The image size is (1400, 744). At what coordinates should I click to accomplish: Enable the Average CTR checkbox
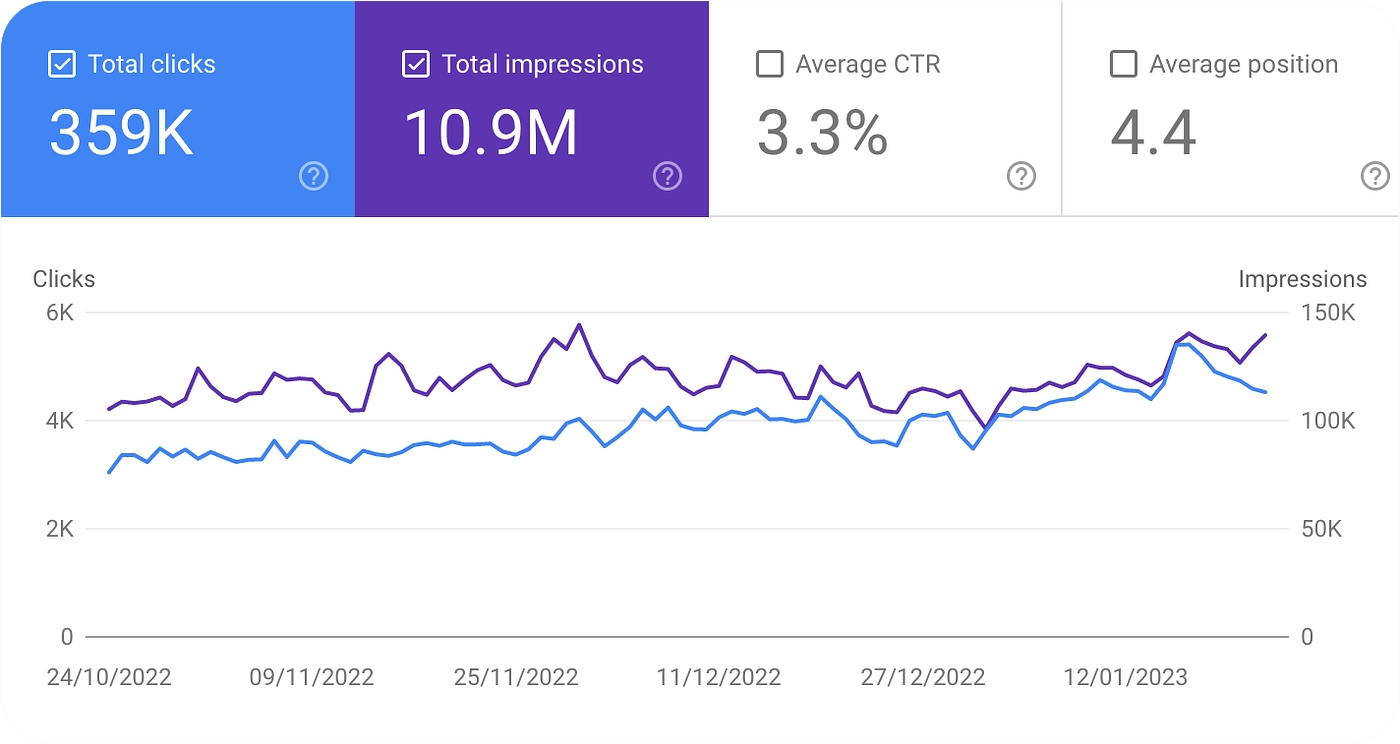click(x=769, y=65)
